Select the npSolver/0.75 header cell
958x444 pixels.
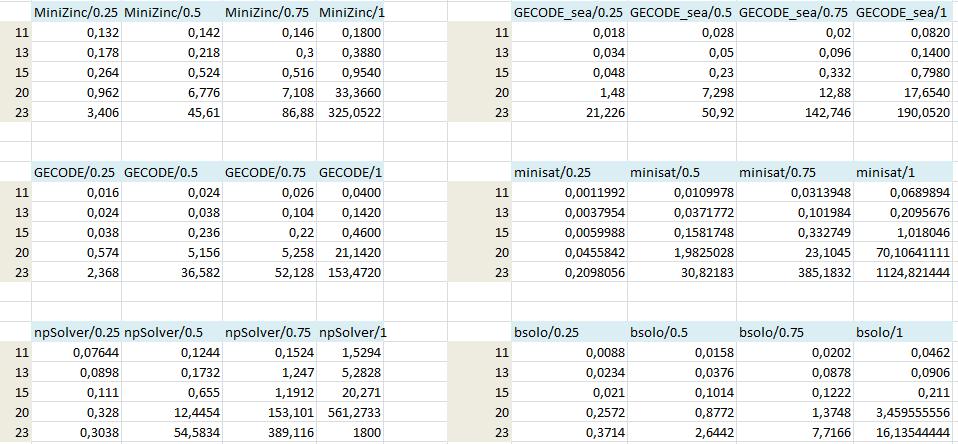(x=269, y=333)
